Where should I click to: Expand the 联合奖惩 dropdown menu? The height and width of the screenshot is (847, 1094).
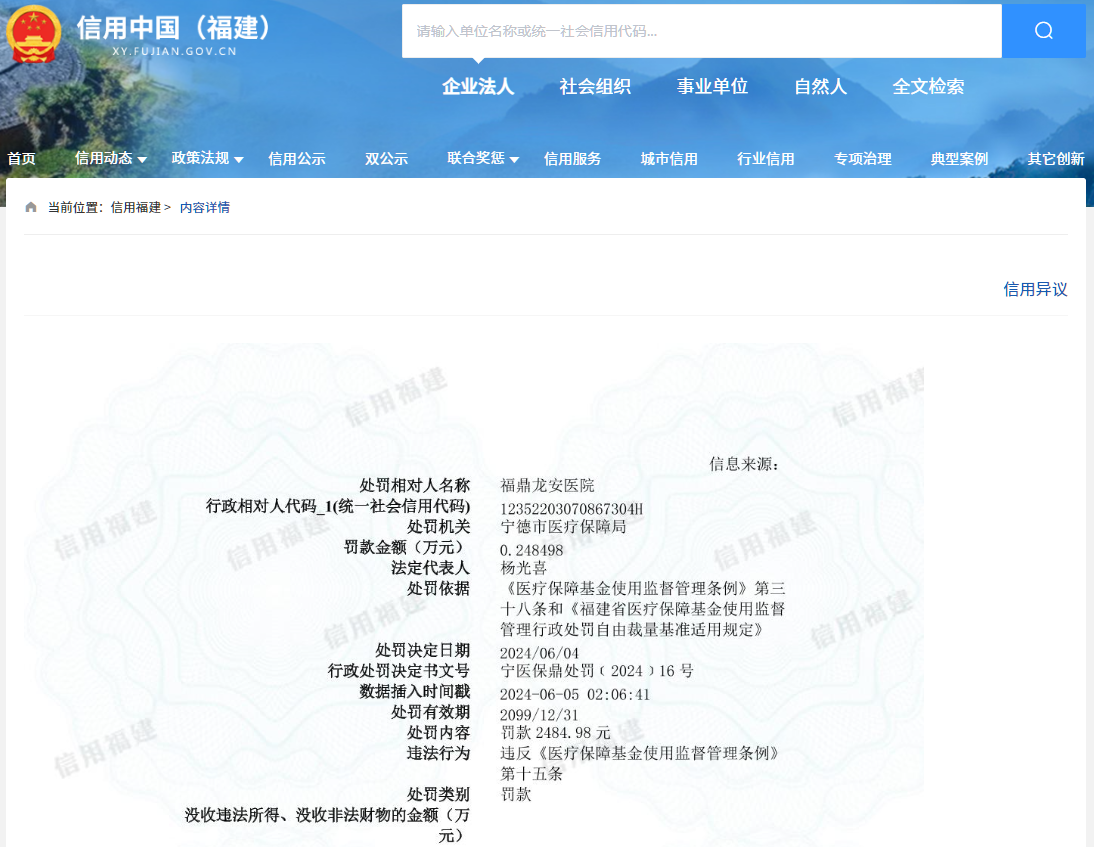[483, 158]
